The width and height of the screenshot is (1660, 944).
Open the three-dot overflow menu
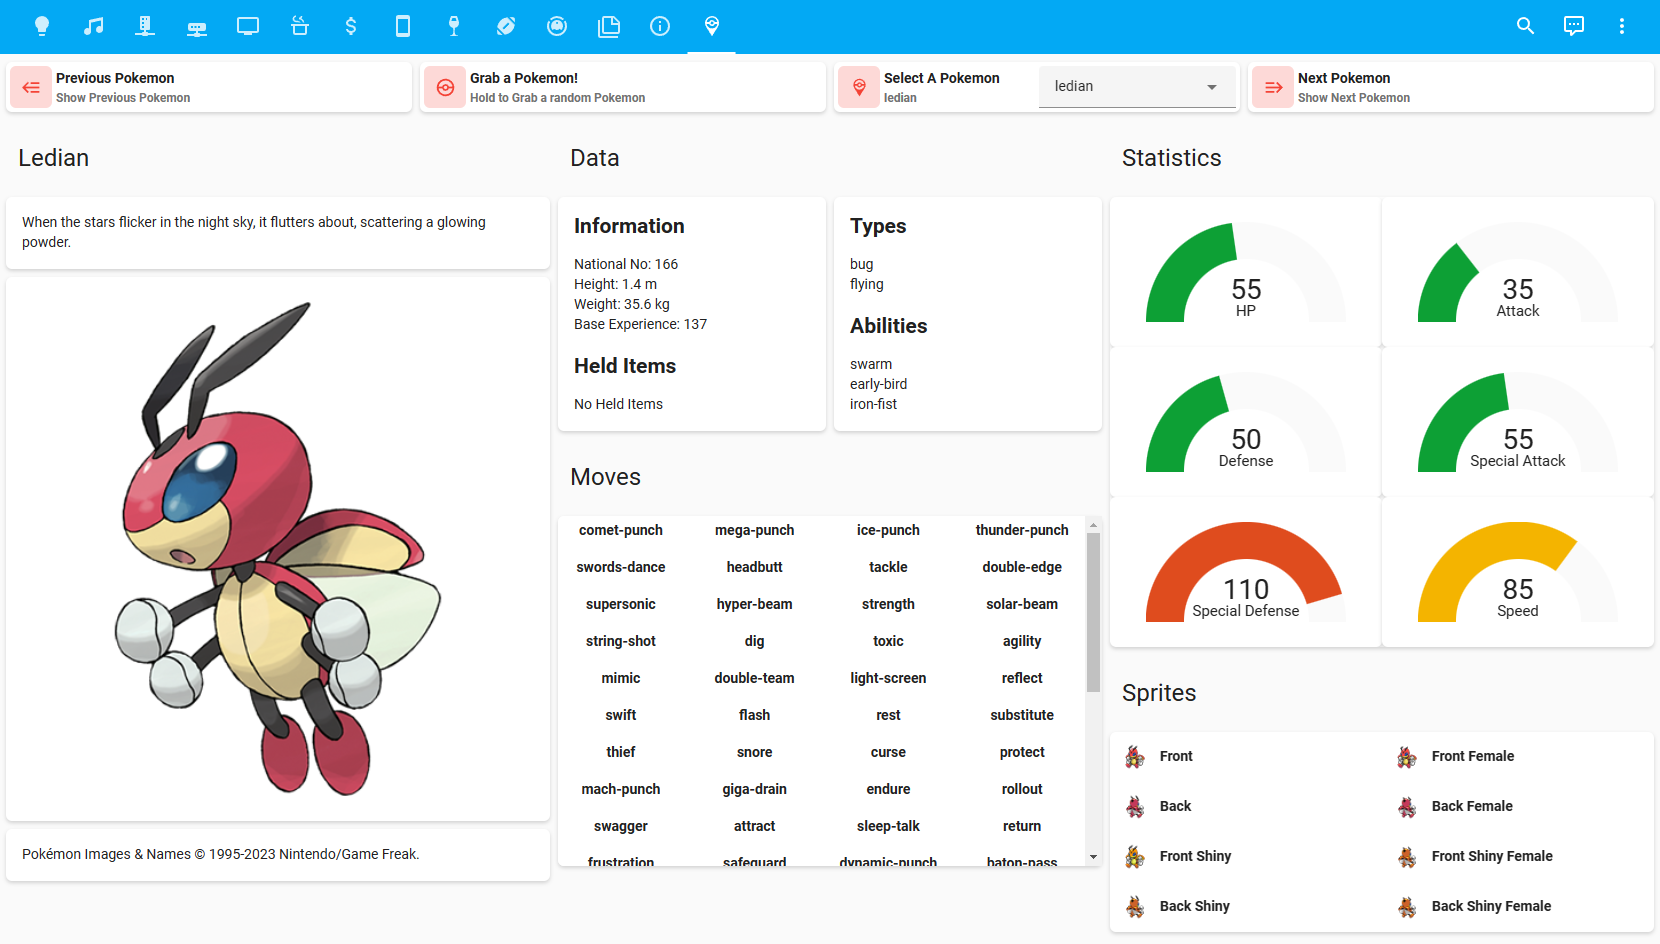(1622, 26)
